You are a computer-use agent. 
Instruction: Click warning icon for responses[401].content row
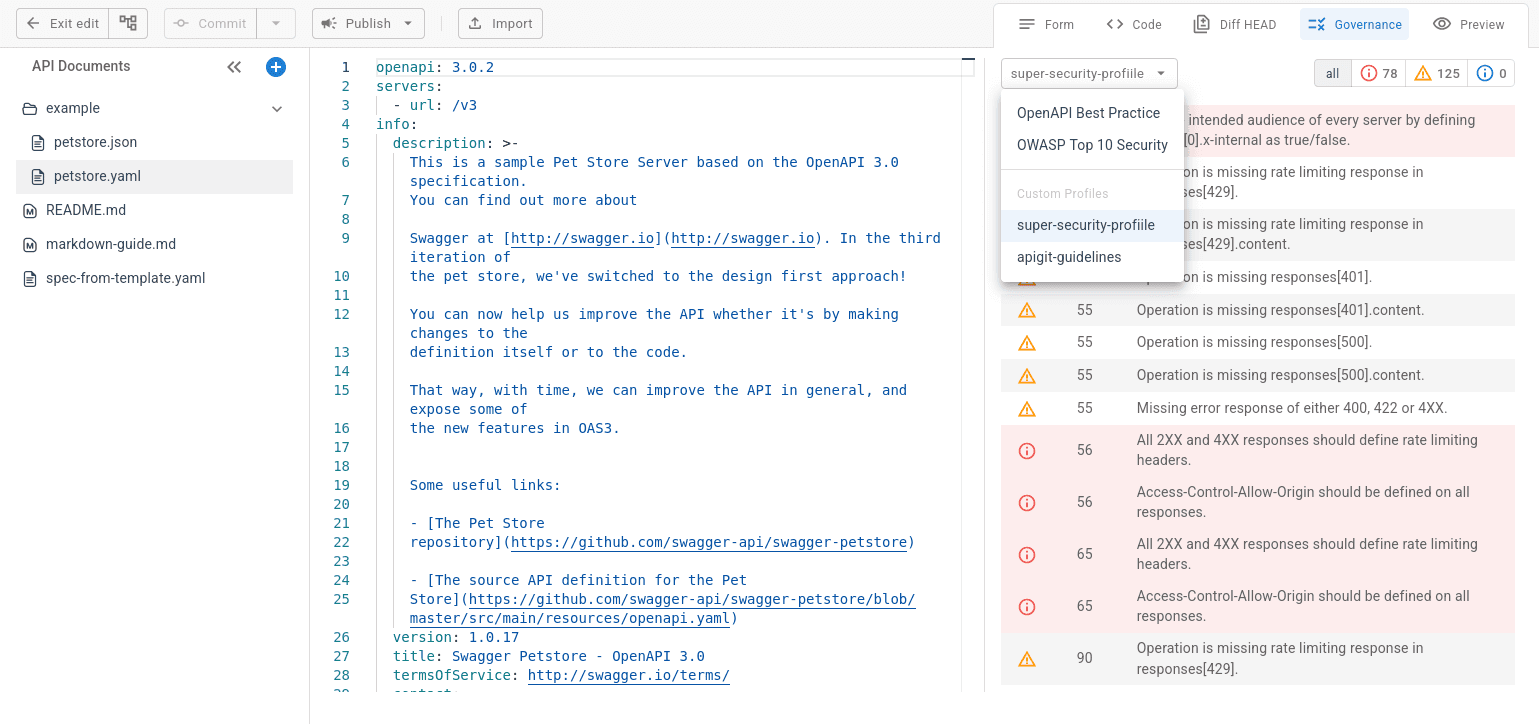pos(1026,310)
